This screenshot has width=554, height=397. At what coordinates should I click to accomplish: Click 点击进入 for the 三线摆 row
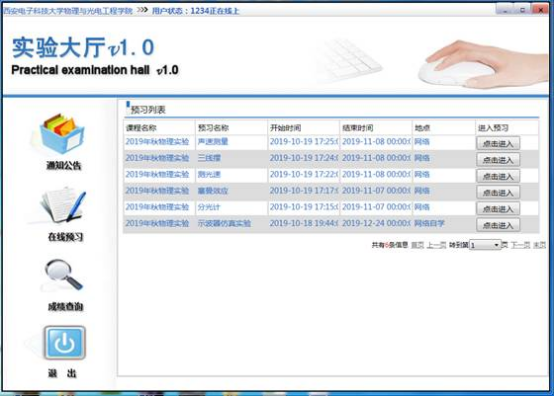[x=498, y=160]
